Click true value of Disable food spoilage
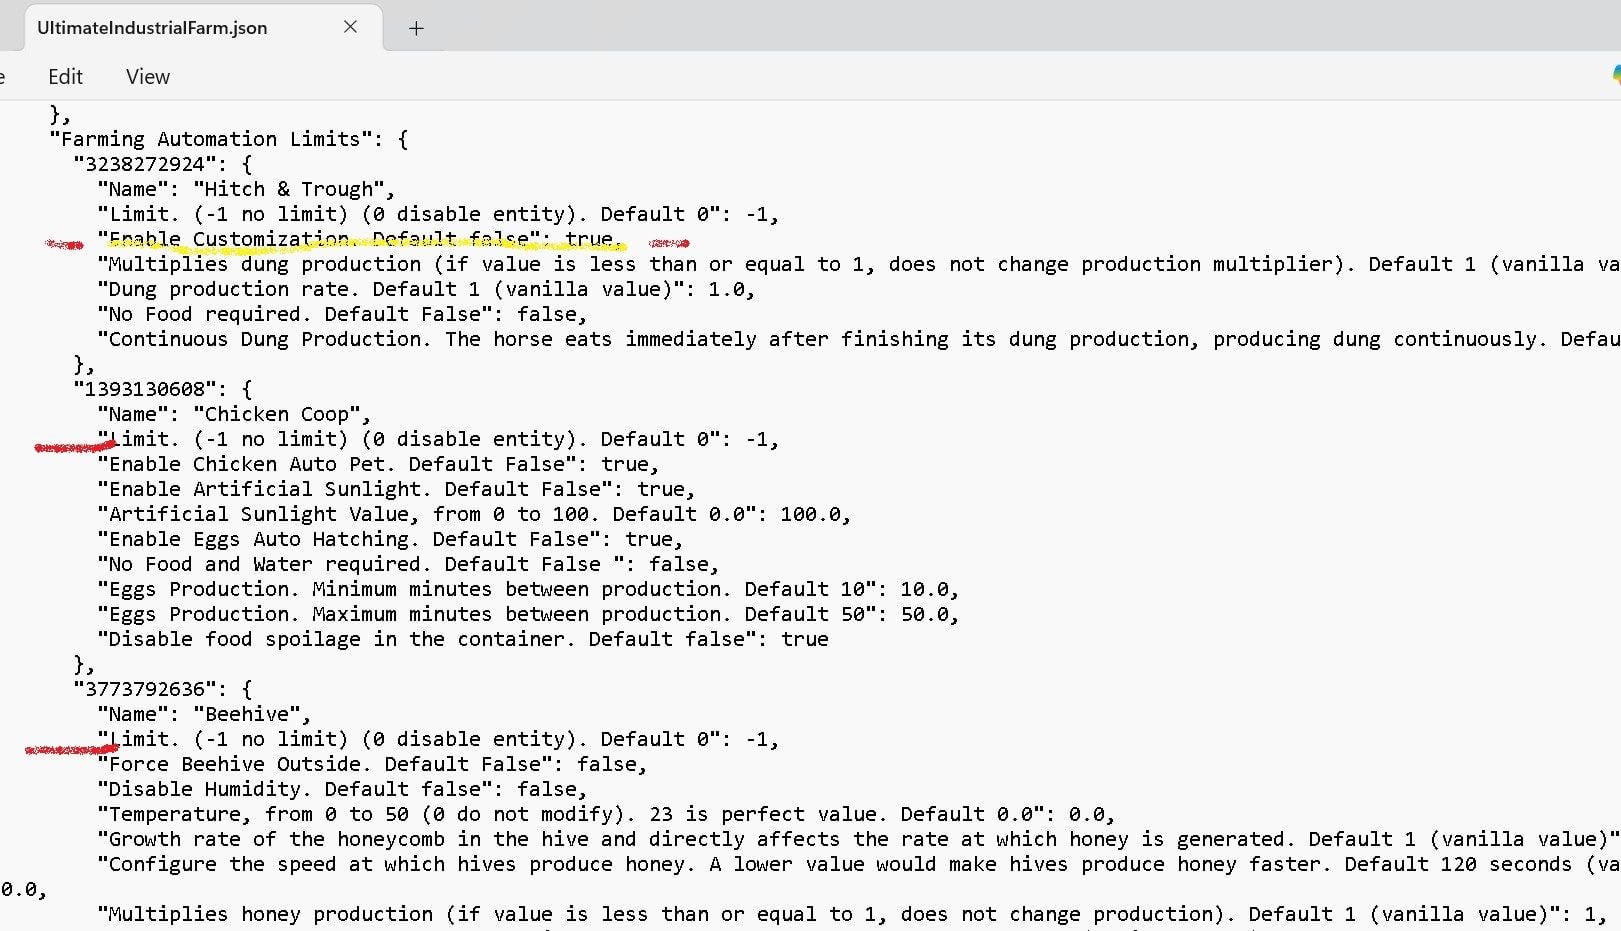1621x931 pixels. coord(804,639)
